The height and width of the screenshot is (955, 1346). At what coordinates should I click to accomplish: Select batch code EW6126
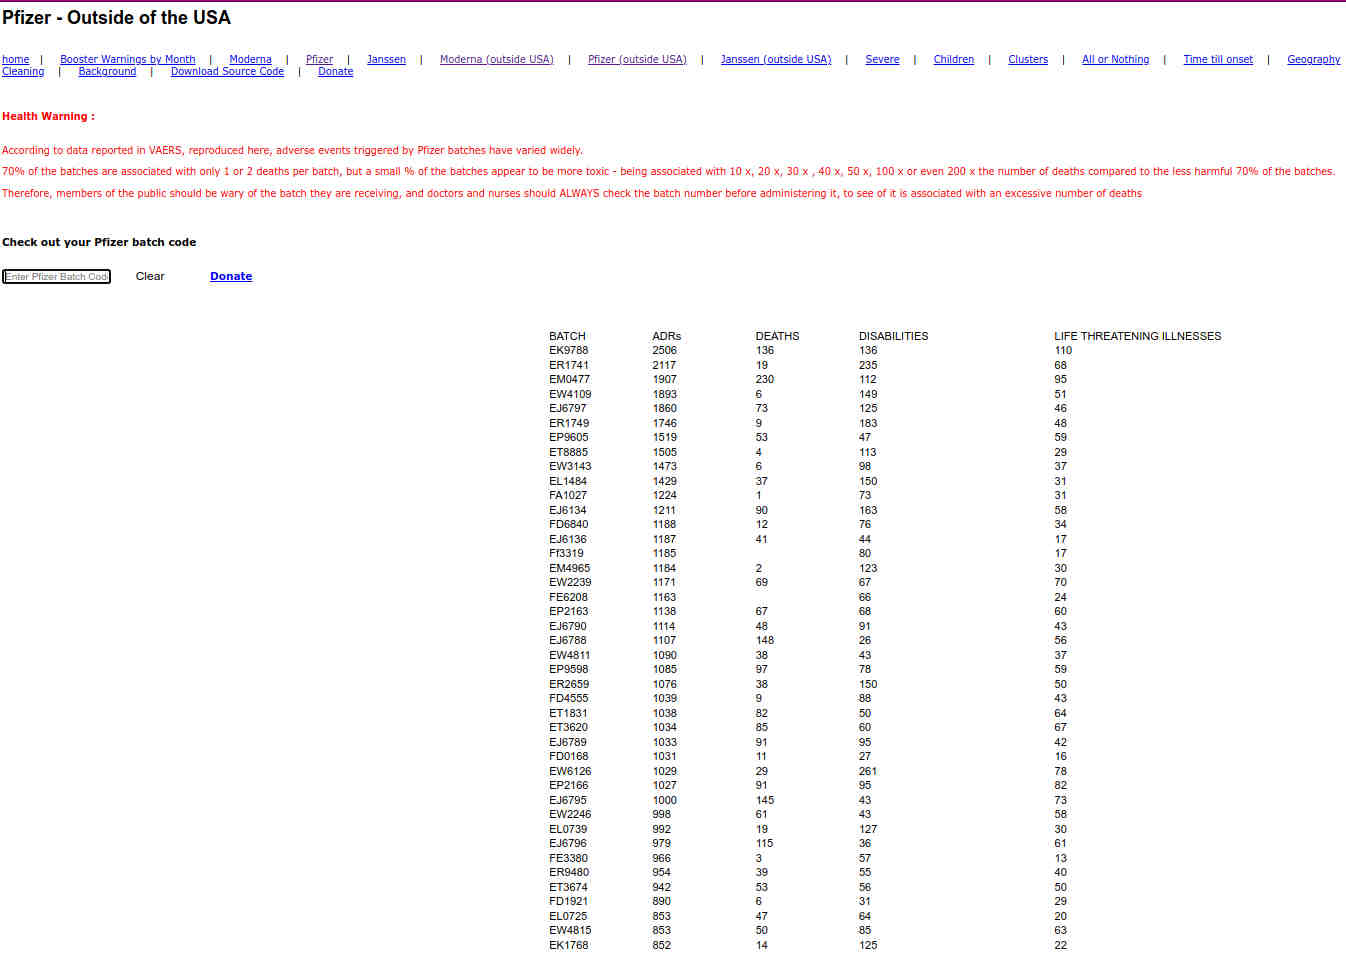pos(570,772)
